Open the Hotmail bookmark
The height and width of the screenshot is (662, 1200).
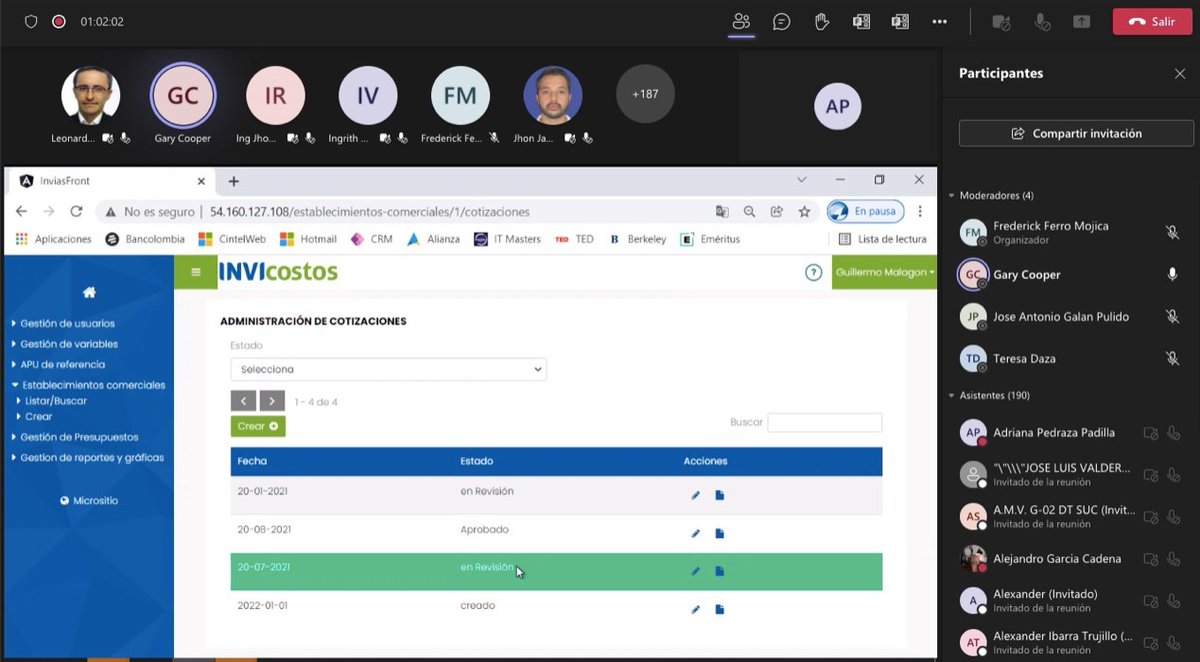point(308,239)
